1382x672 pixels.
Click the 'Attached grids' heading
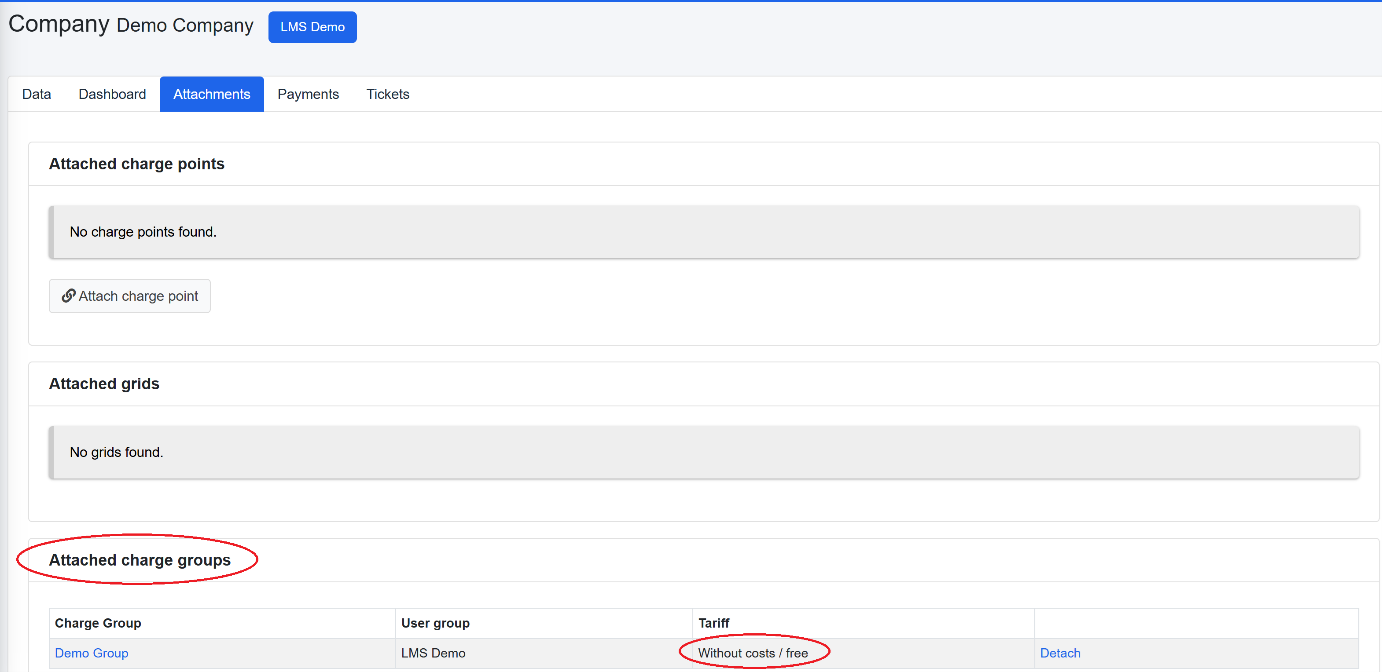pyautogui.click(x=104, y=384)
